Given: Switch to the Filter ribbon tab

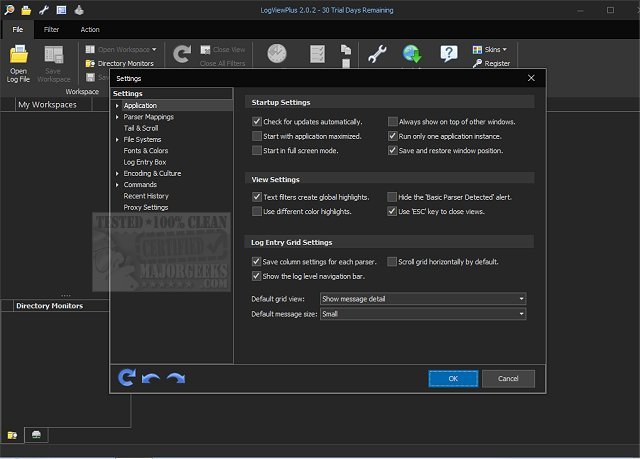Looking at the screenshot, I should point(51,30).
